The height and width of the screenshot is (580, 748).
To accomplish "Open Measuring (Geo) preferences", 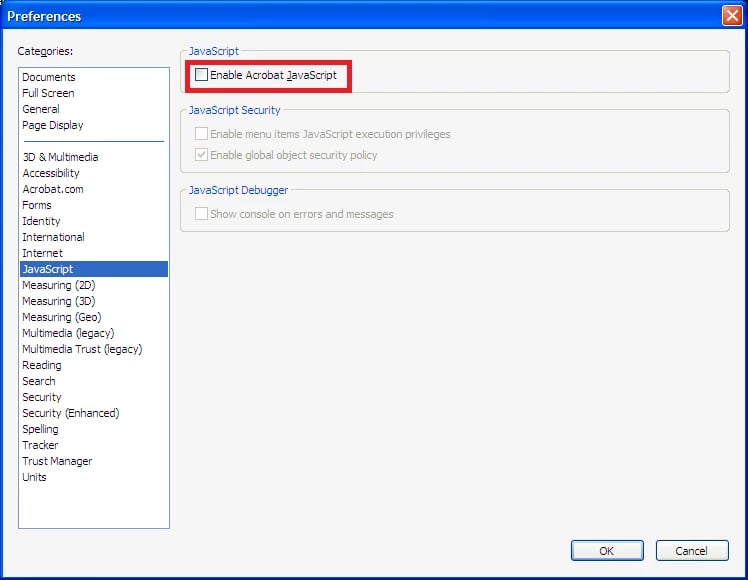I will tap(62, 317).
